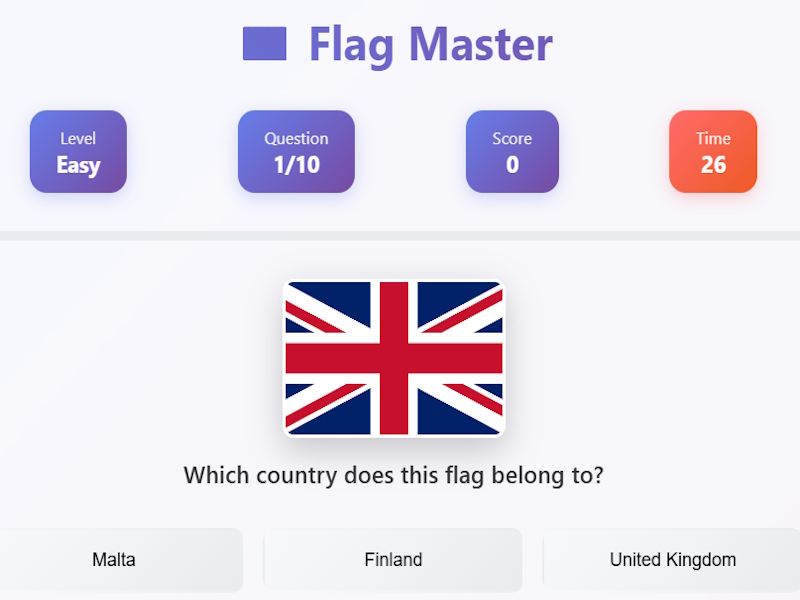
Task: Click the Question 1/10 progress card
Action: pos(296,152)
